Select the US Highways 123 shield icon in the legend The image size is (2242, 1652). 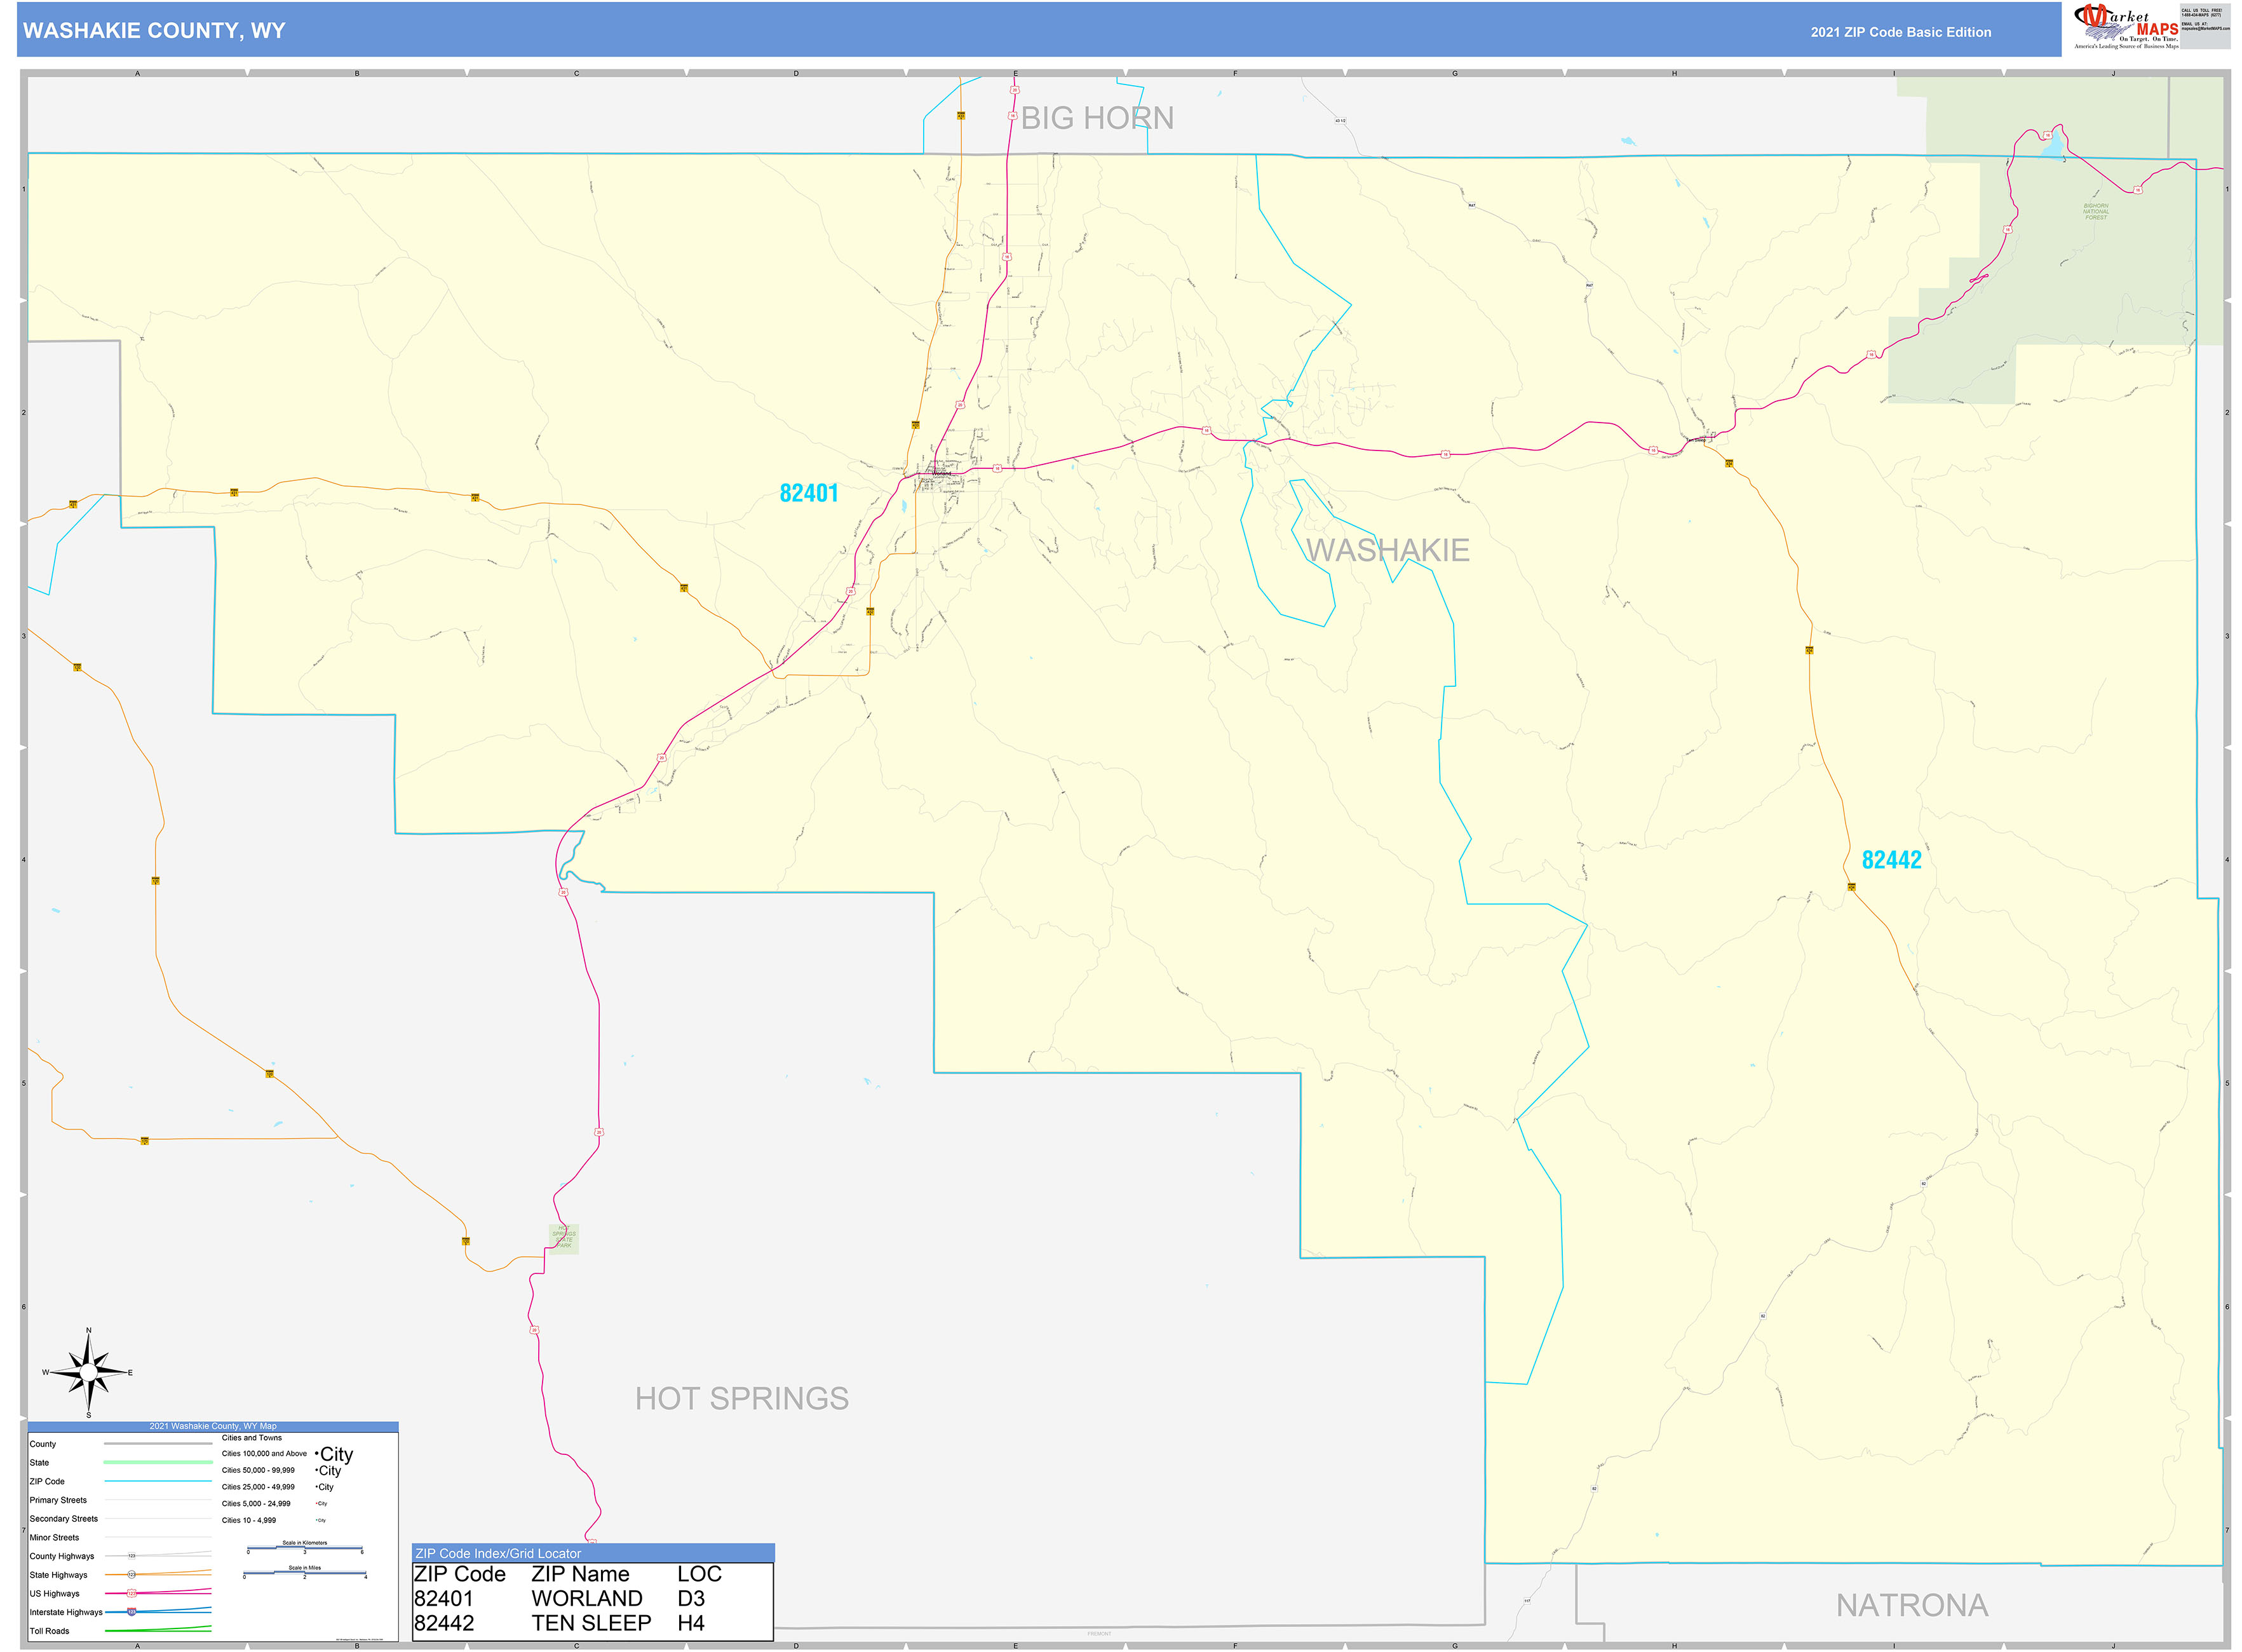pyautogui.click(x=131, y=1594)
